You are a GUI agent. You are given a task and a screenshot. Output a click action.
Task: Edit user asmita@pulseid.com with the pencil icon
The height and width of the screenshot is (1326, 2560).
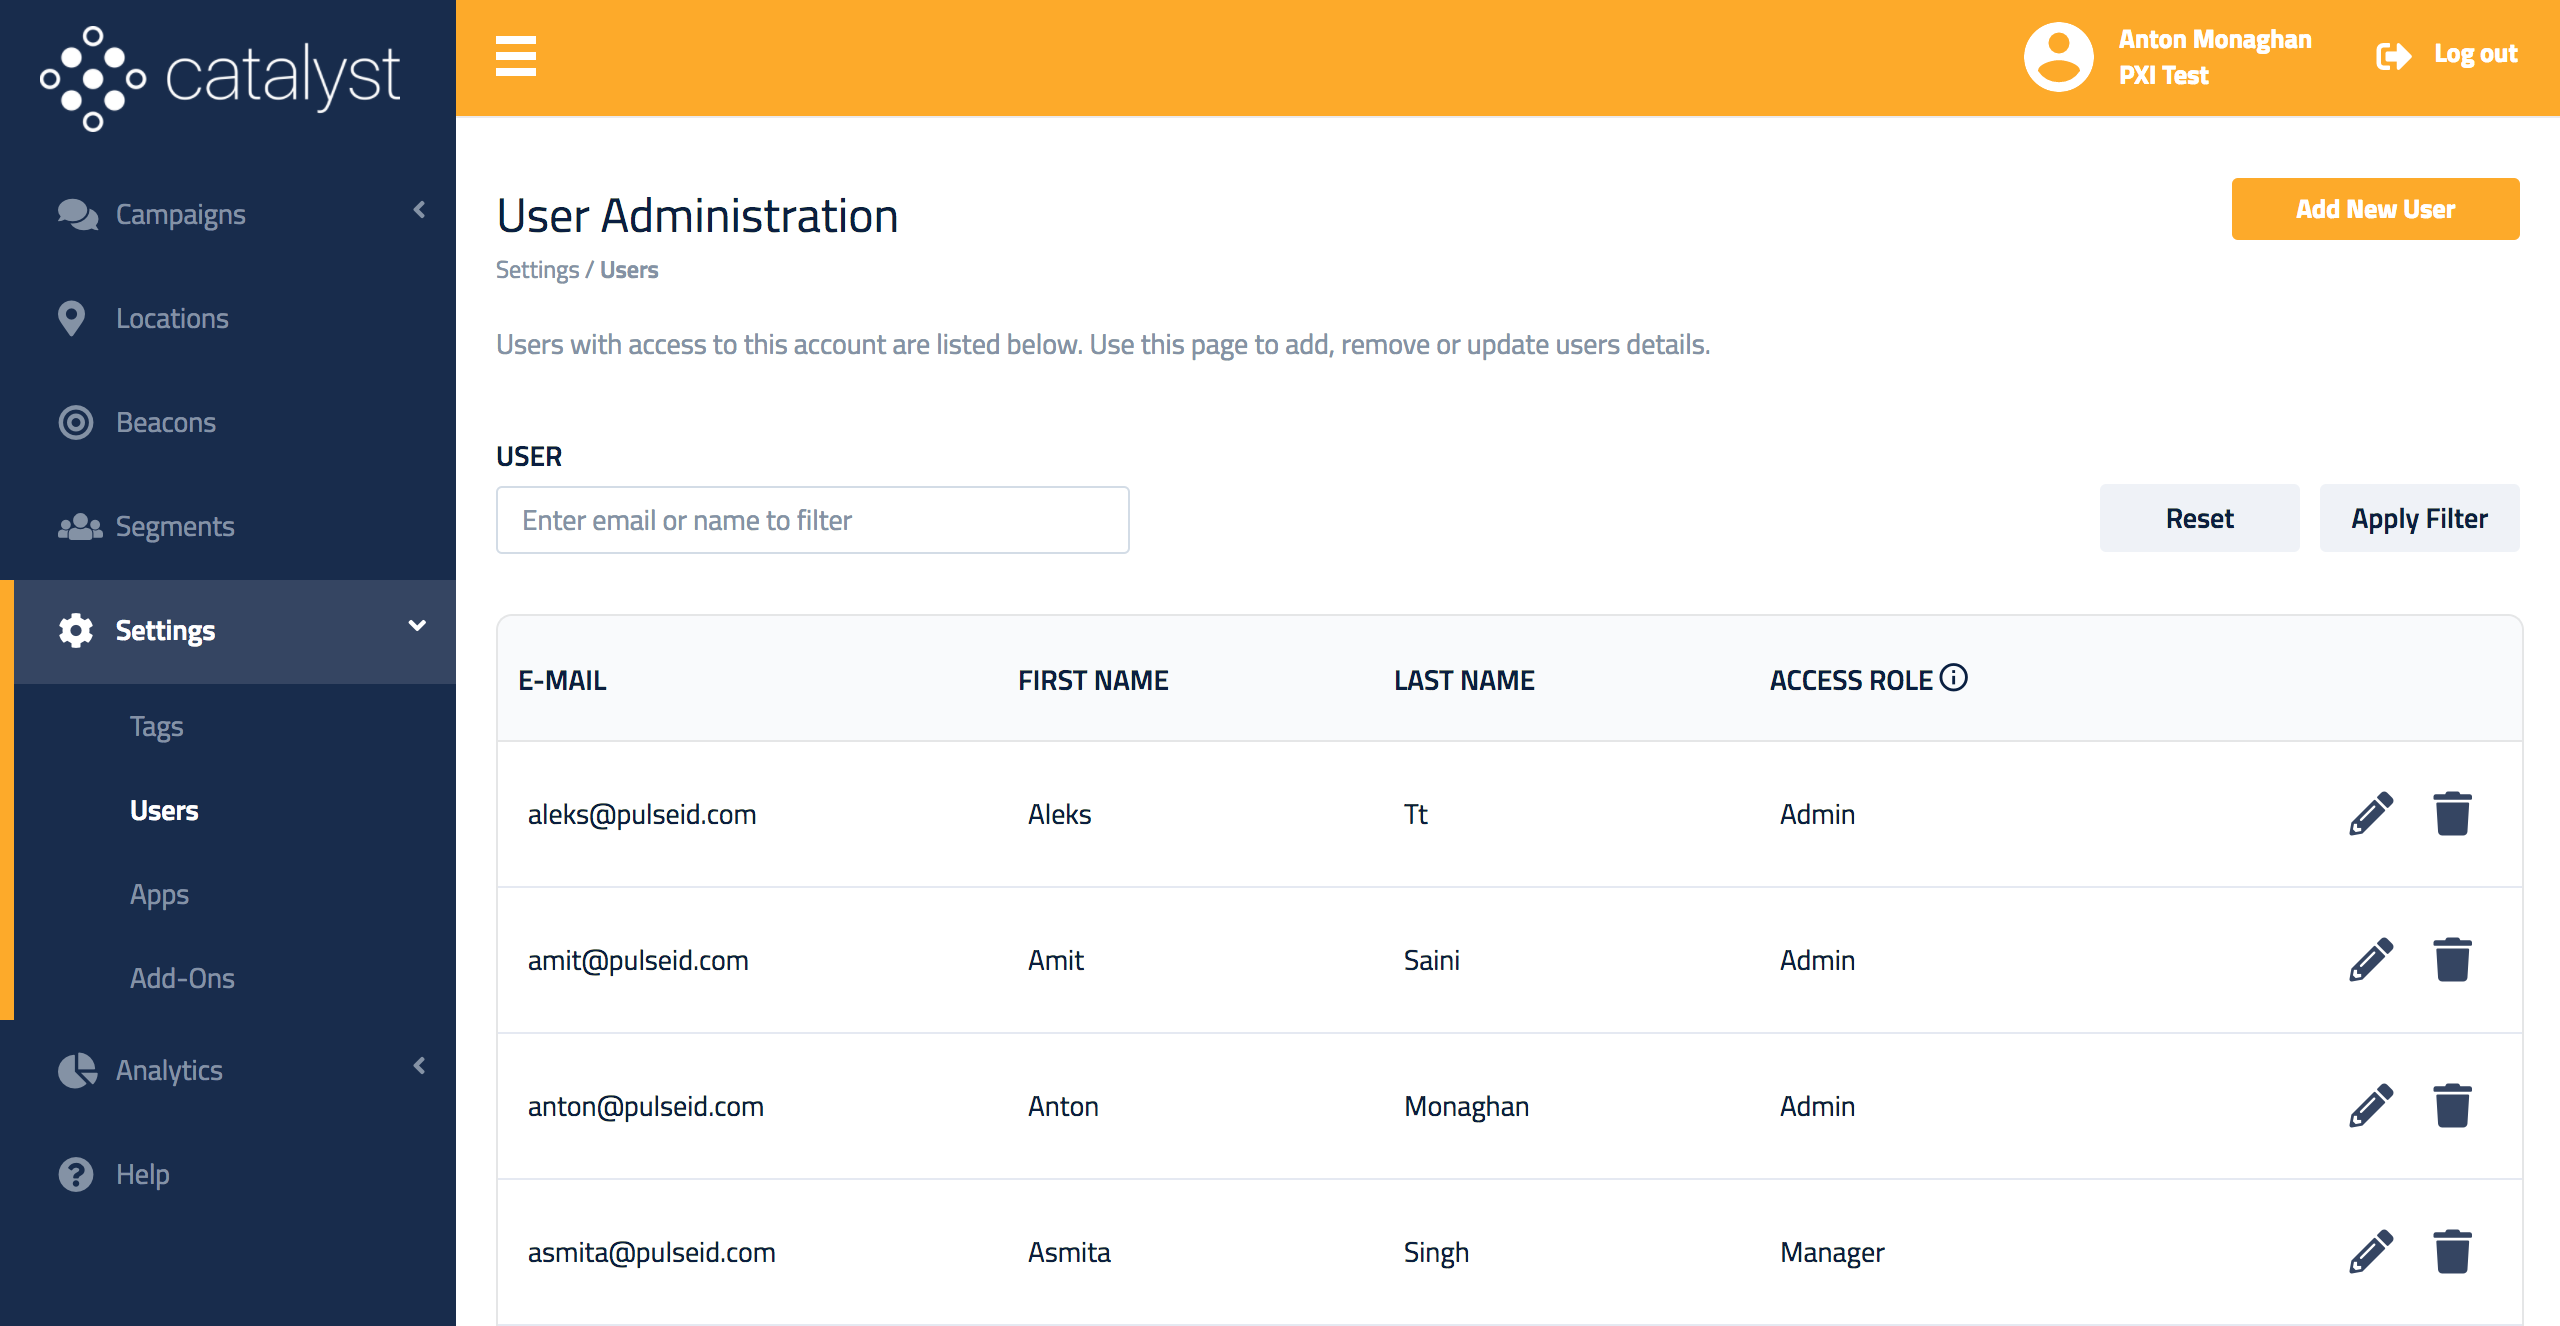[x=2371, y=1252]
